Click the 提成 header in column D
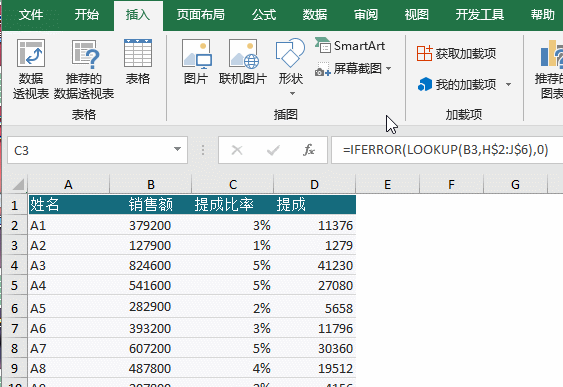563x387 pixels. click(x=315, y=205)
